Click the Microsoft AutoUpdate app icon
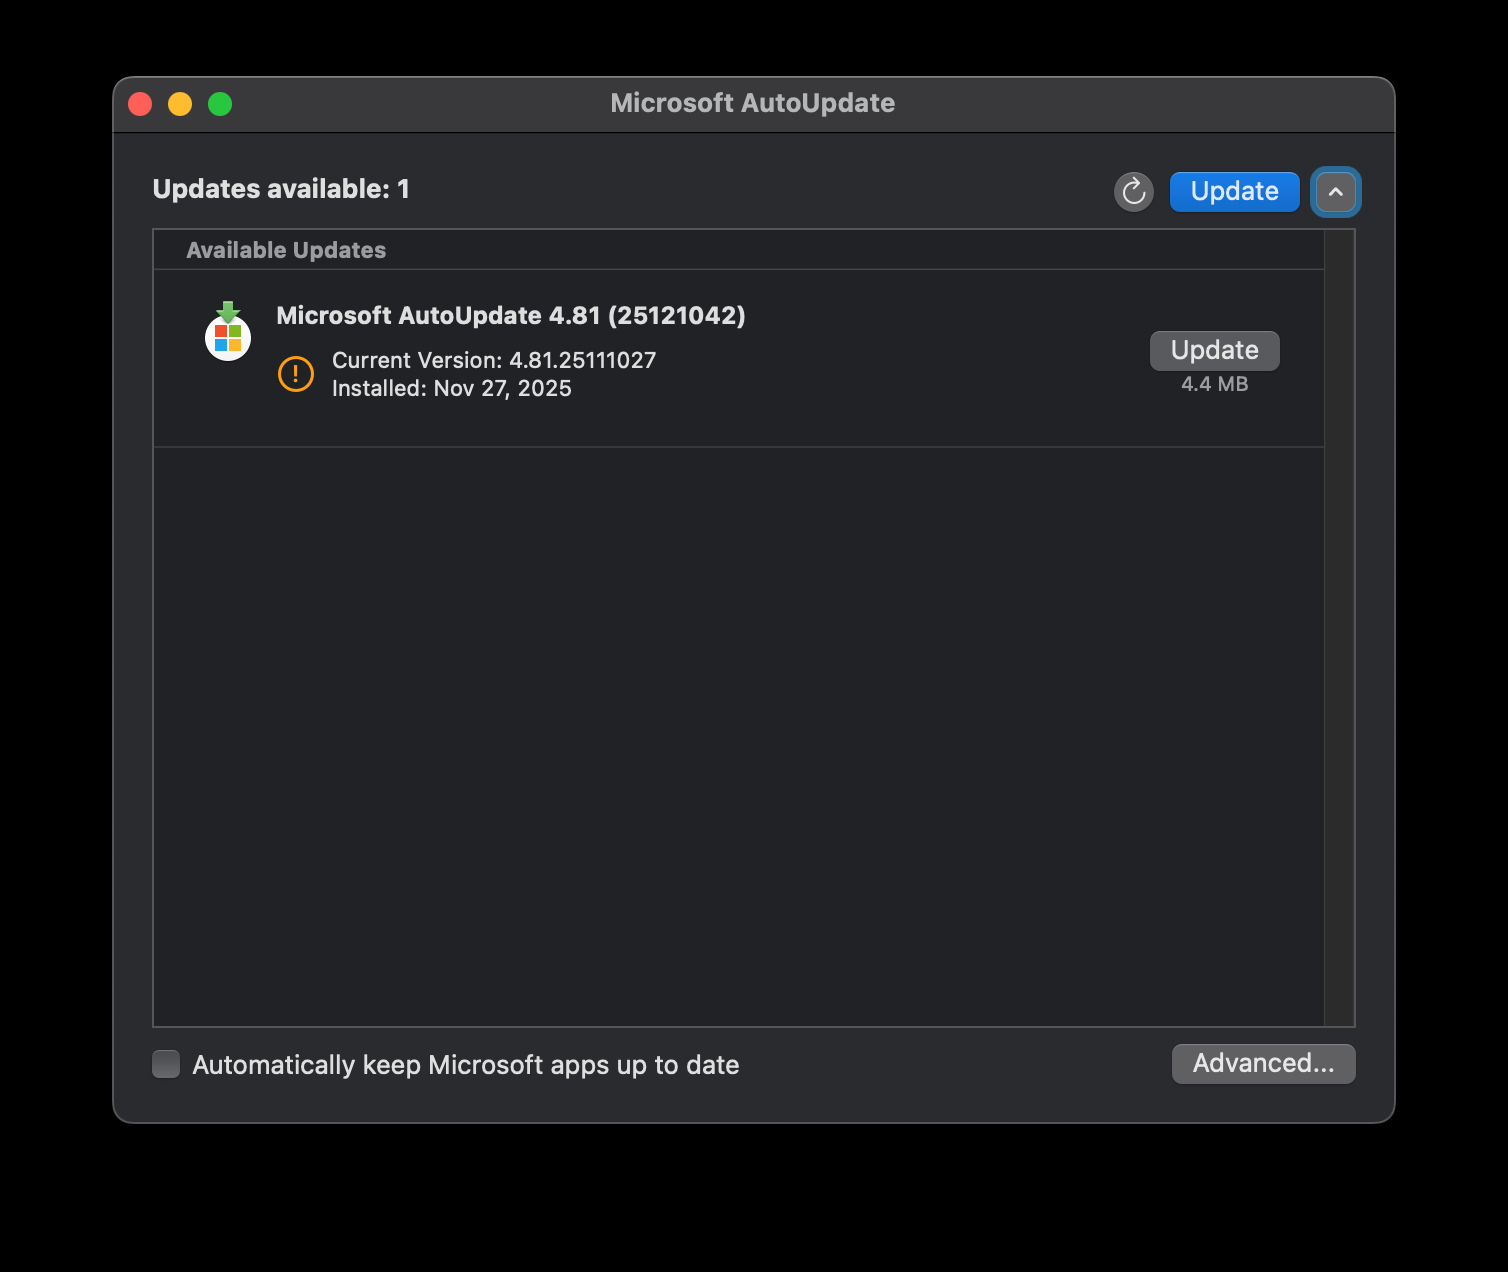 pyautogui.click(x=228, y=332)
